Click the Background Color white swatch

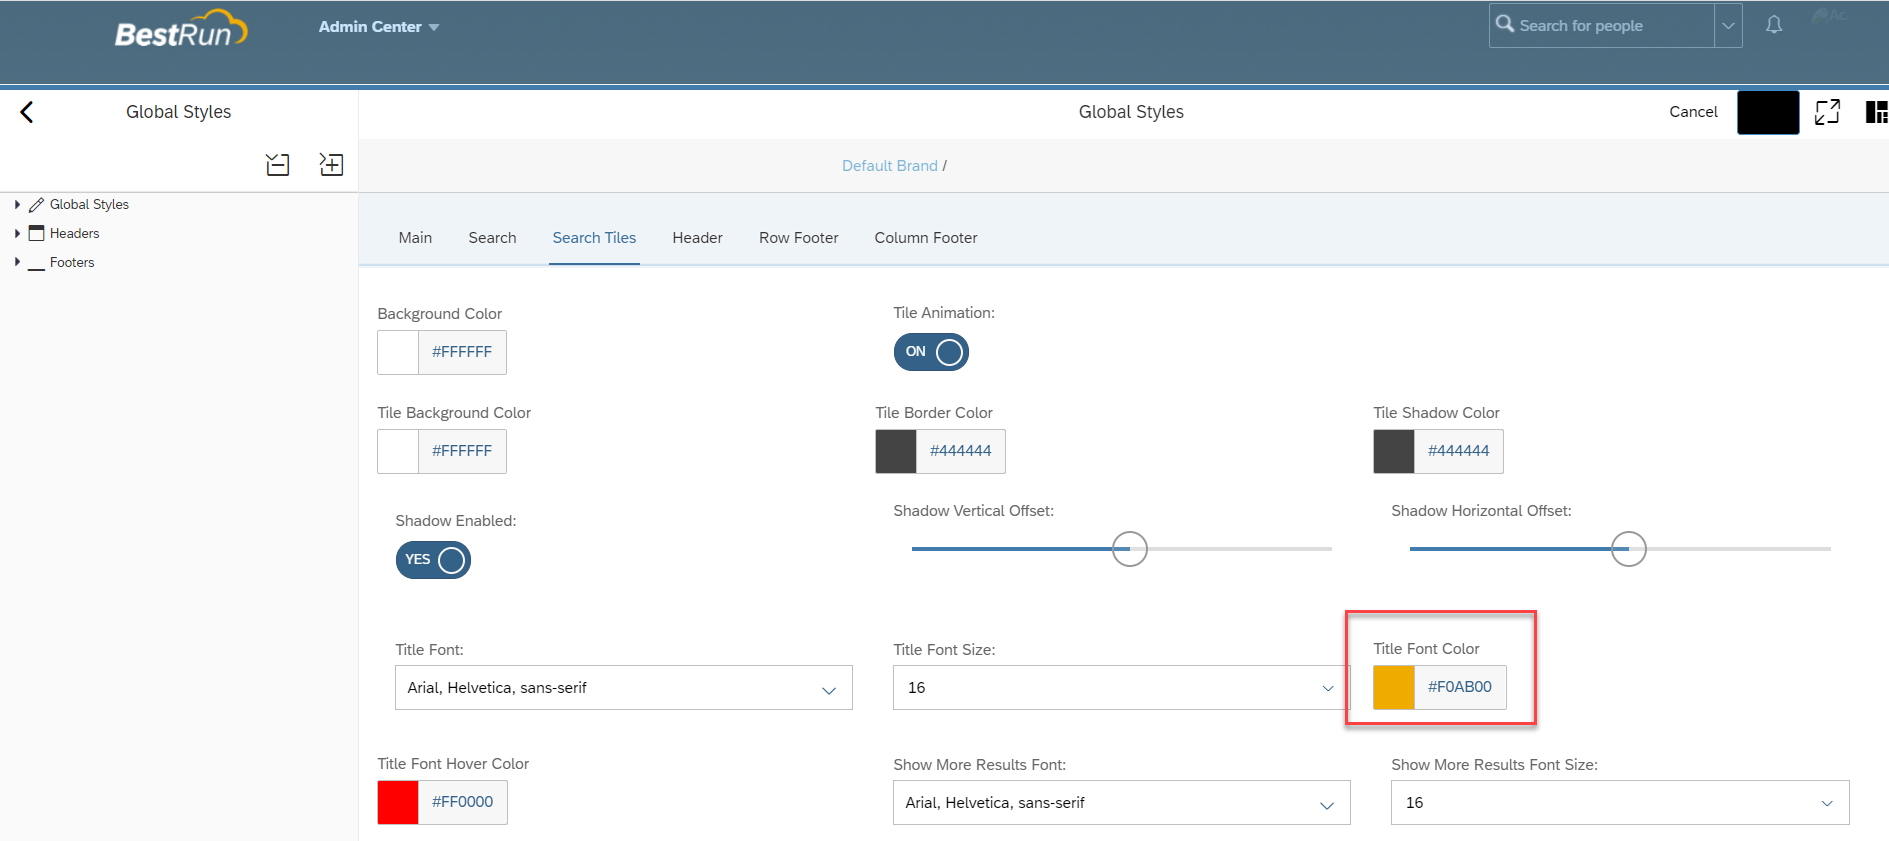pyautogui.click(x=398, y=352)
